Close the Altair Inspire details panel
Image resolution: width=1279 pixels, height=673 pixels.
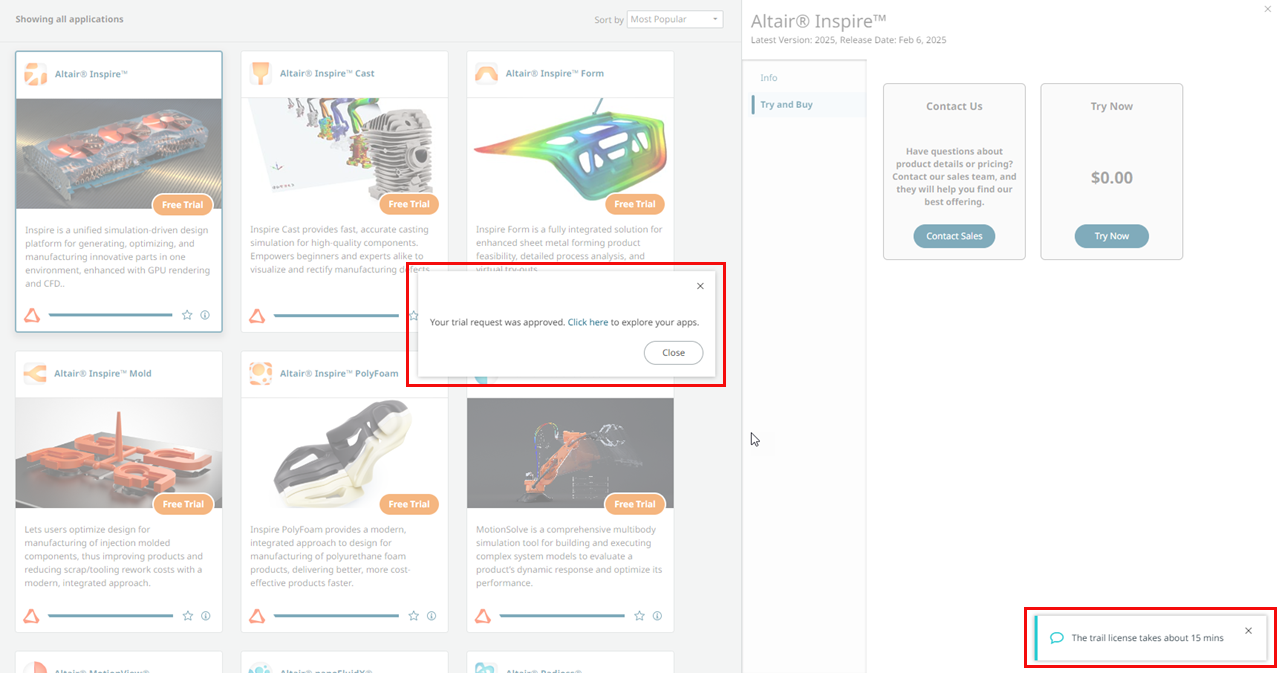click(1269, 9)
